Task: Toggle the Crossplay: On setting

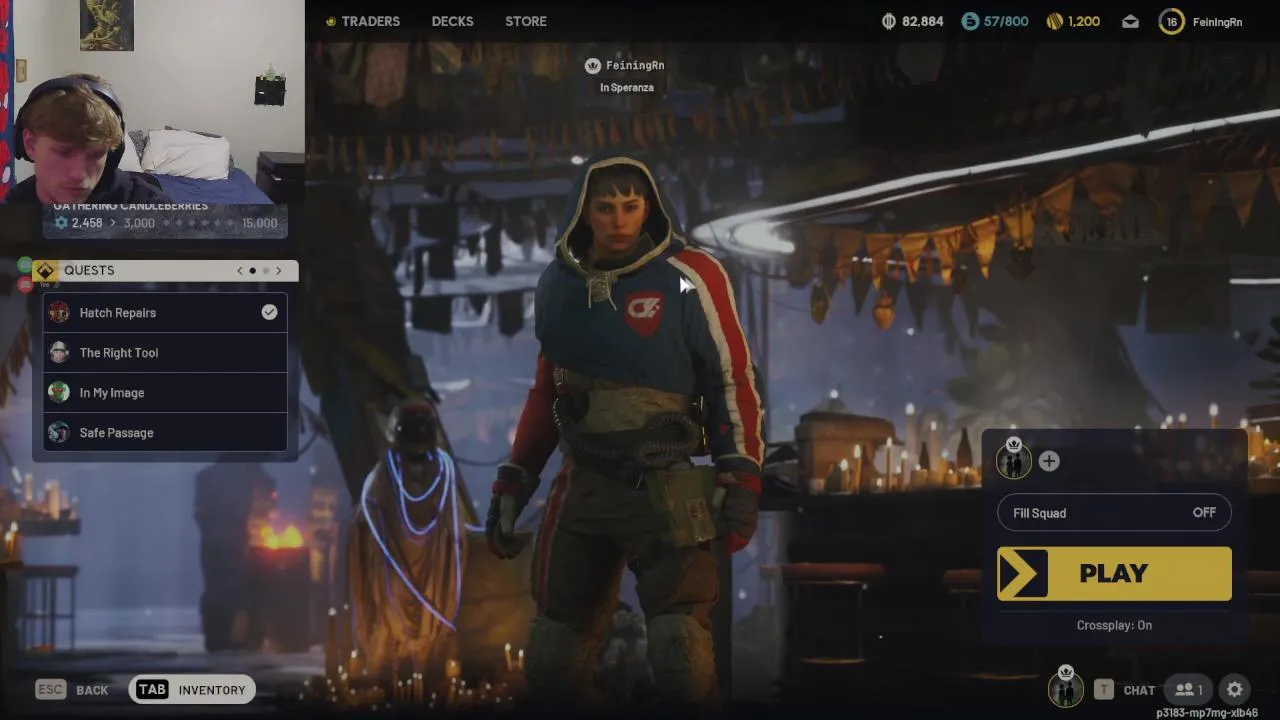Action: (x=1114, y=625)
